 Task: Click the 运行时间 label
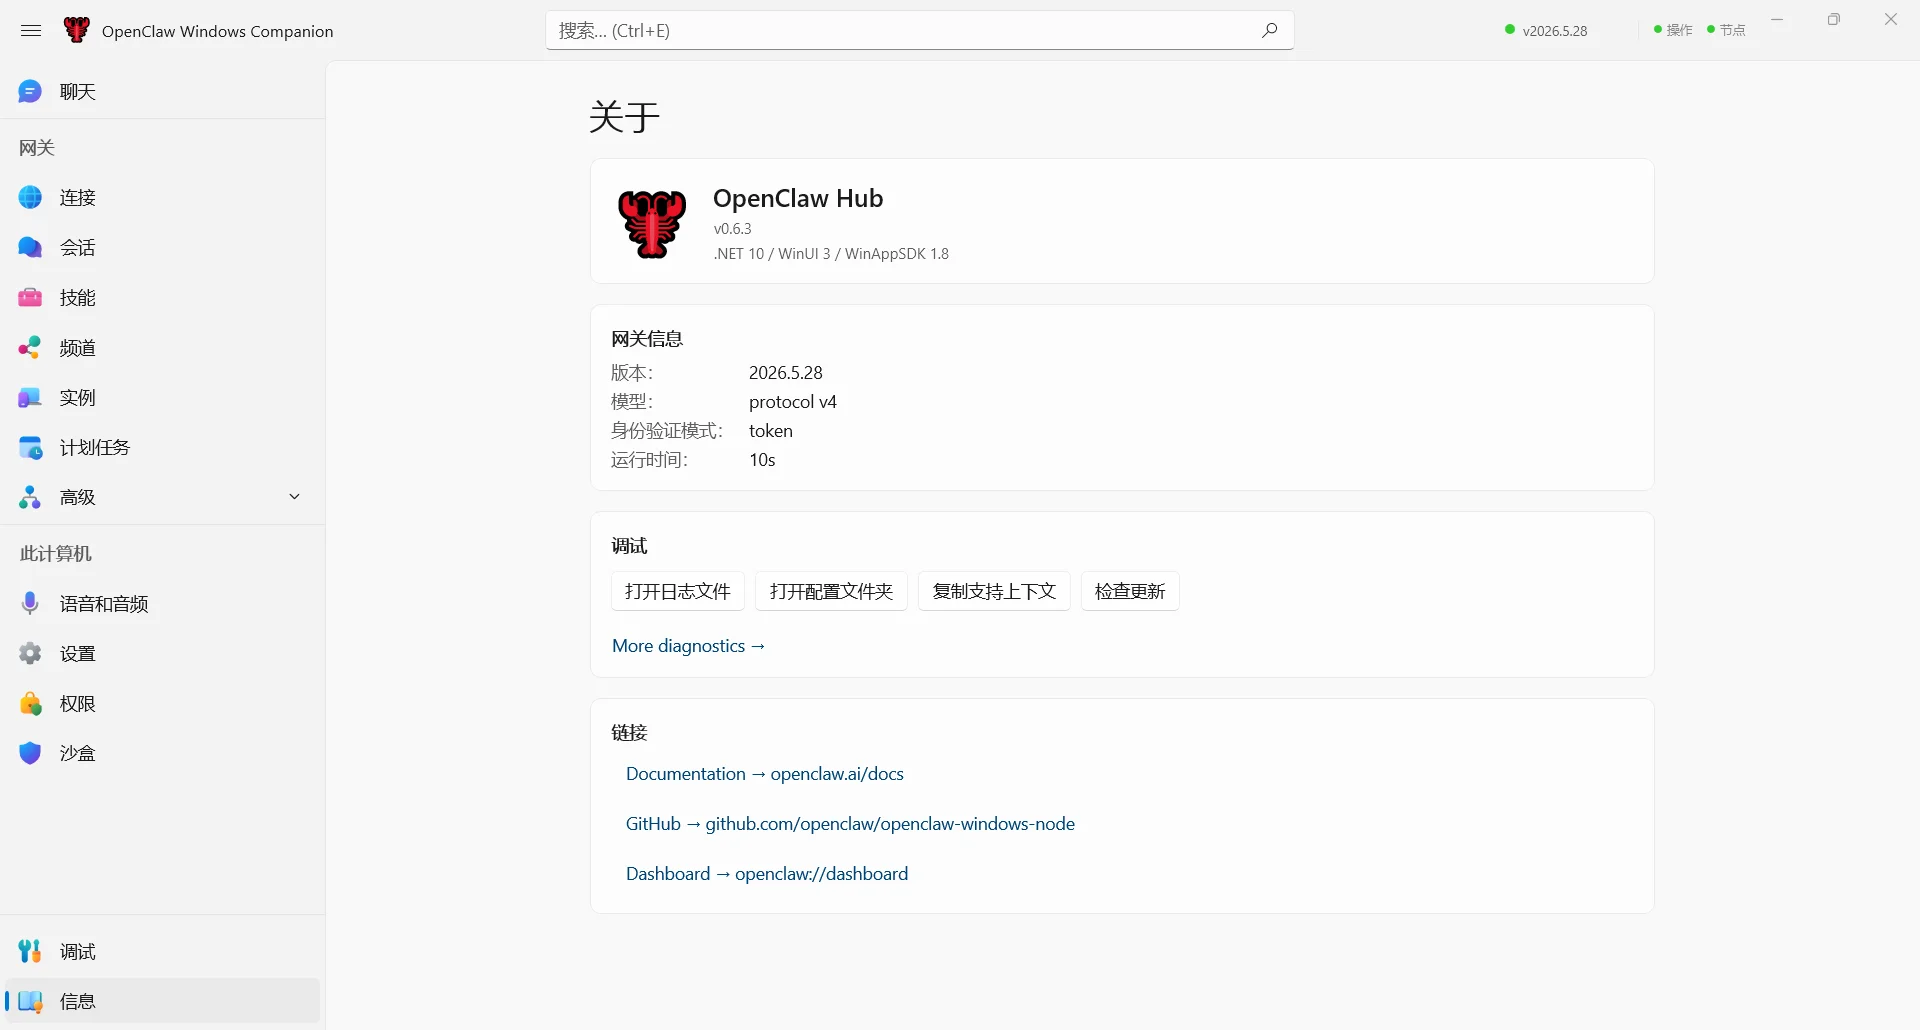[650, 460]
